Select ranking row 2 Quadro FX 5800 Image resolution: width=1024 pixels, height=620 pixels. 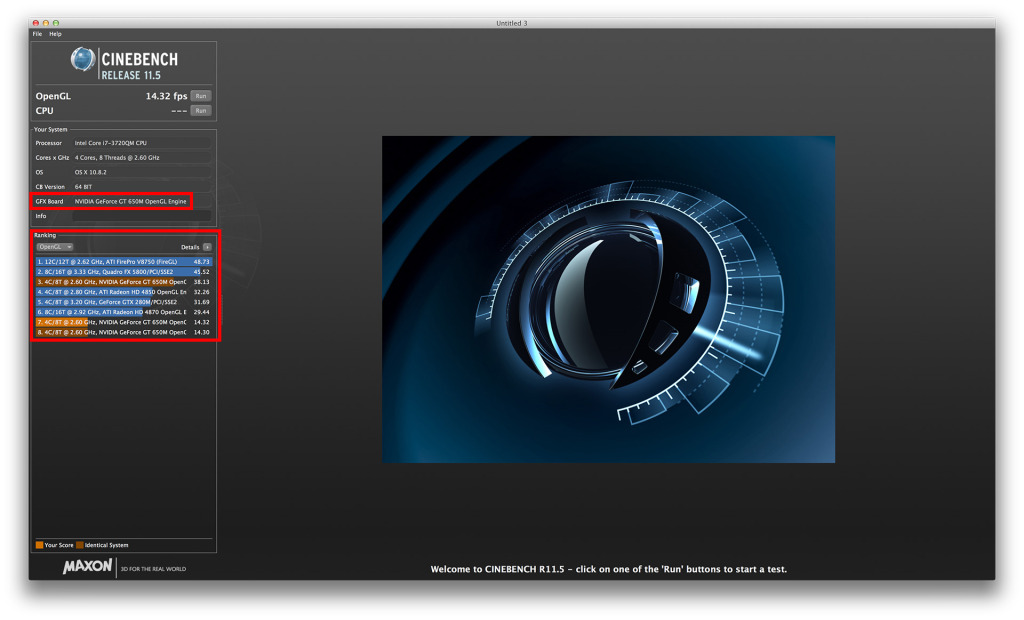coord(123,272)
